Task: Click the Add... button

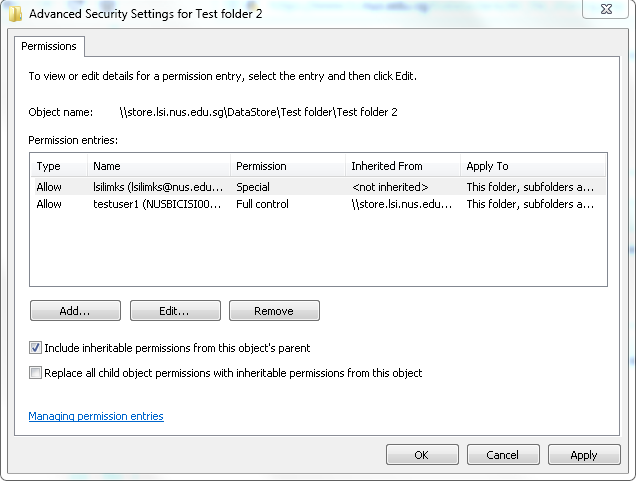Action: coord(75,311)
